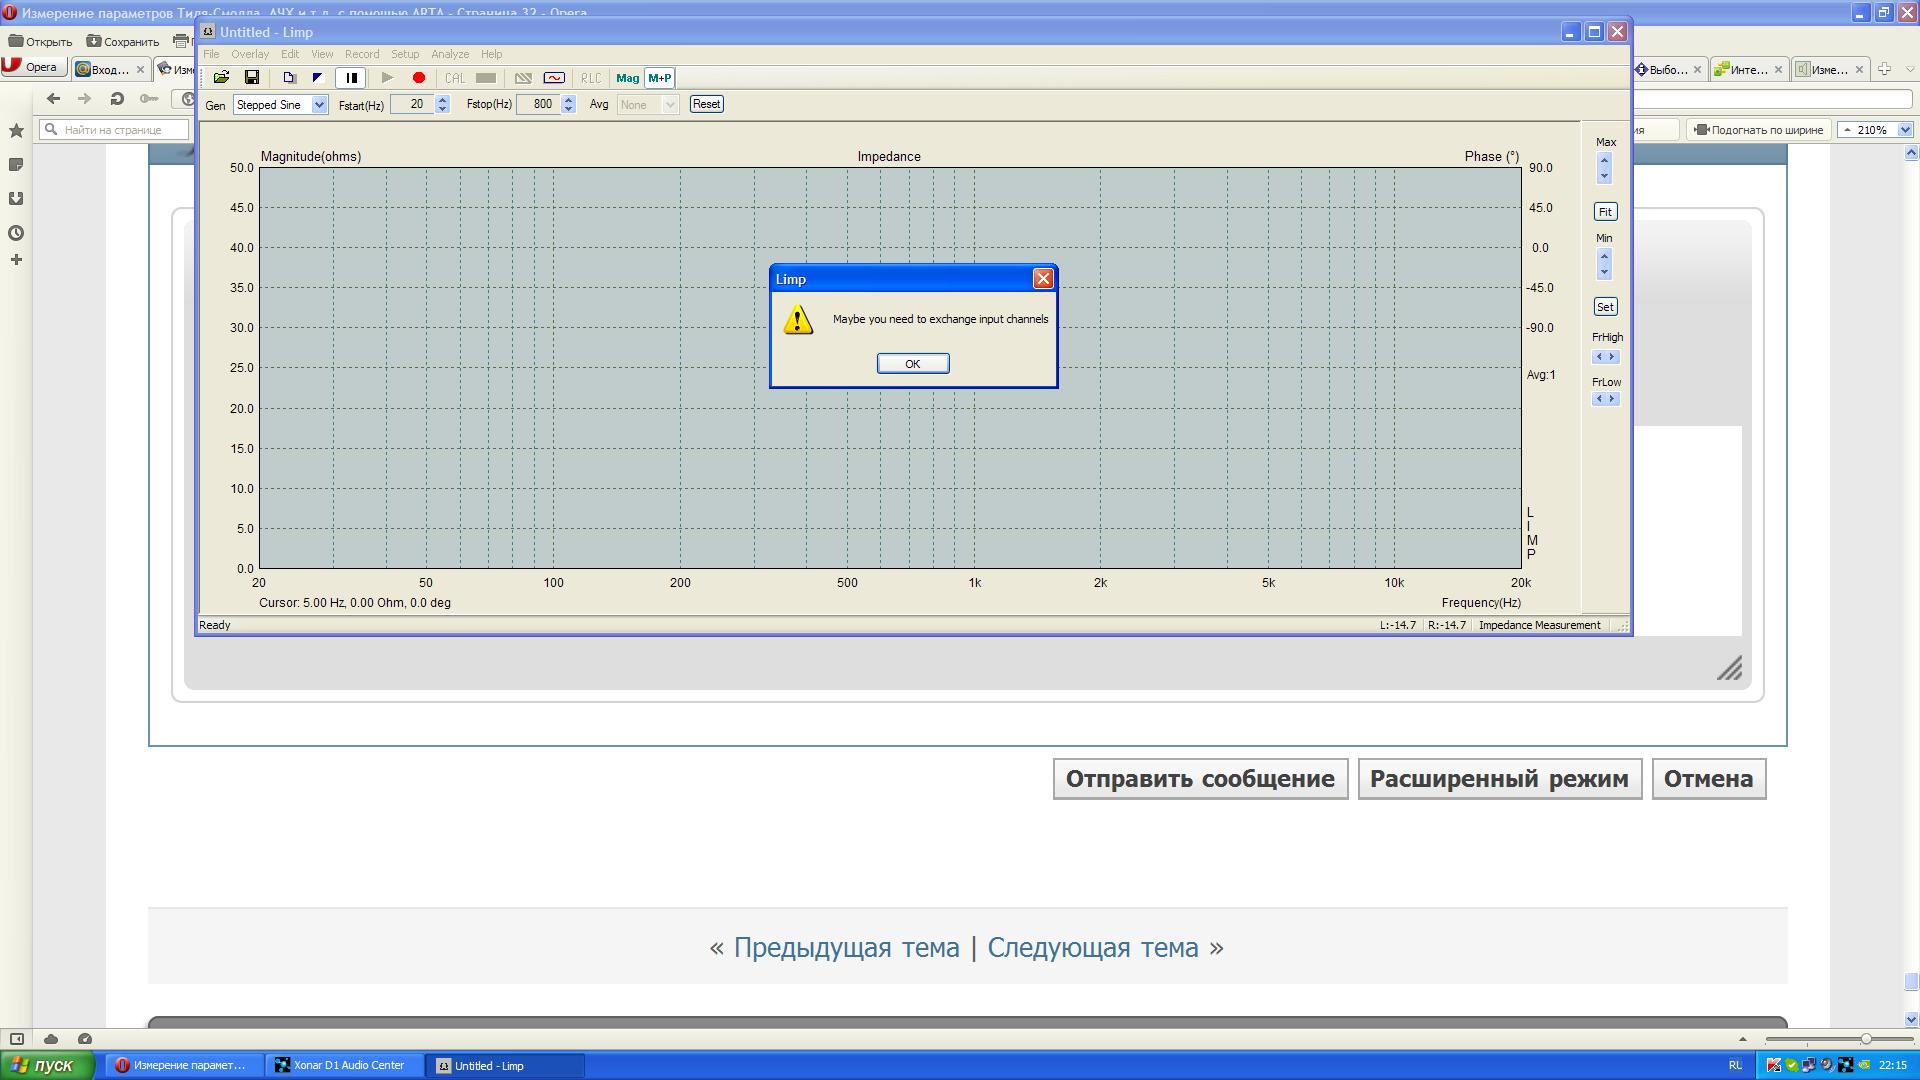Click the history clock icon in Opera sidebar
The image size is (1920, 1080).
coord(16,233)
